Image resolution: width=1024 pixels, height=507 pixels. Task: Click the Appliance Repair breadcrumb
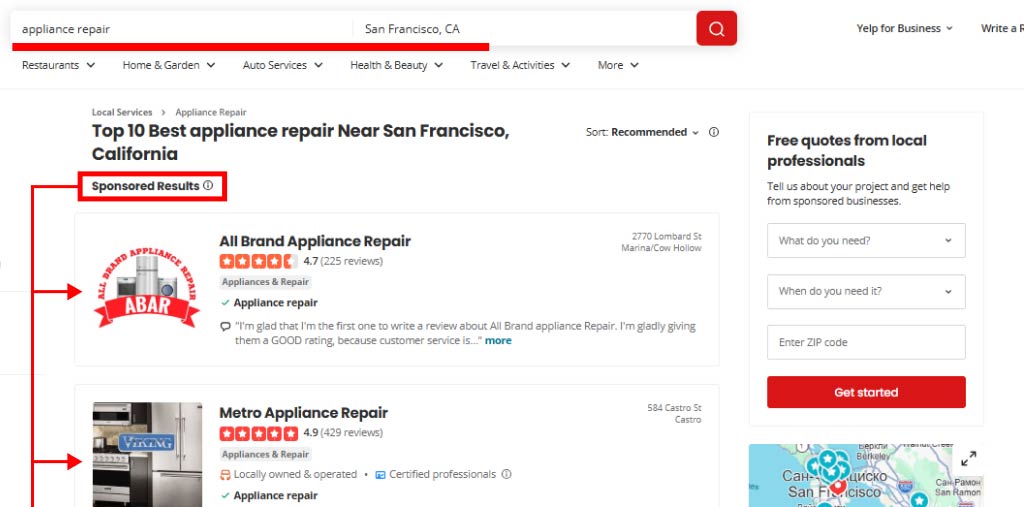(211, 112)
